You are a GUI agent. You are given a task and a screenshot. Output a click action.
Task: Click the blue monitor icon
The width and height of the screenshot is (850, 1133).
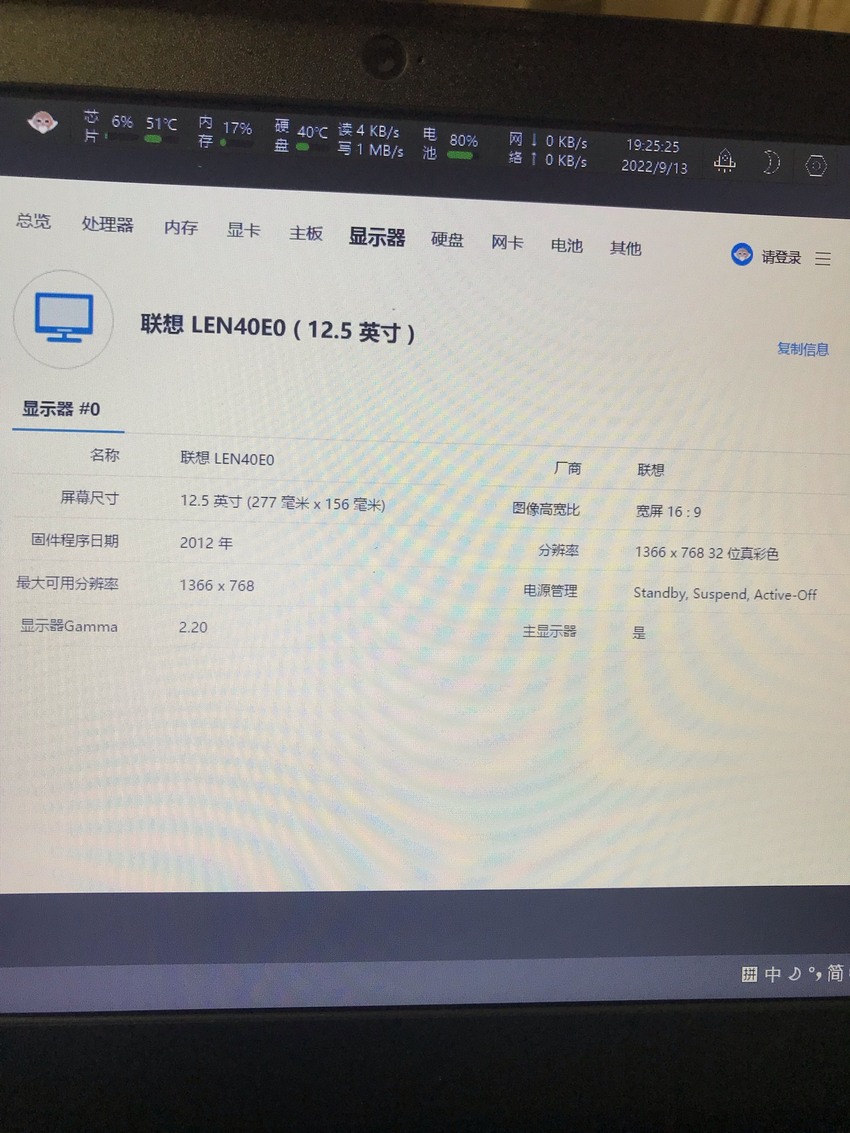point(64,319)
